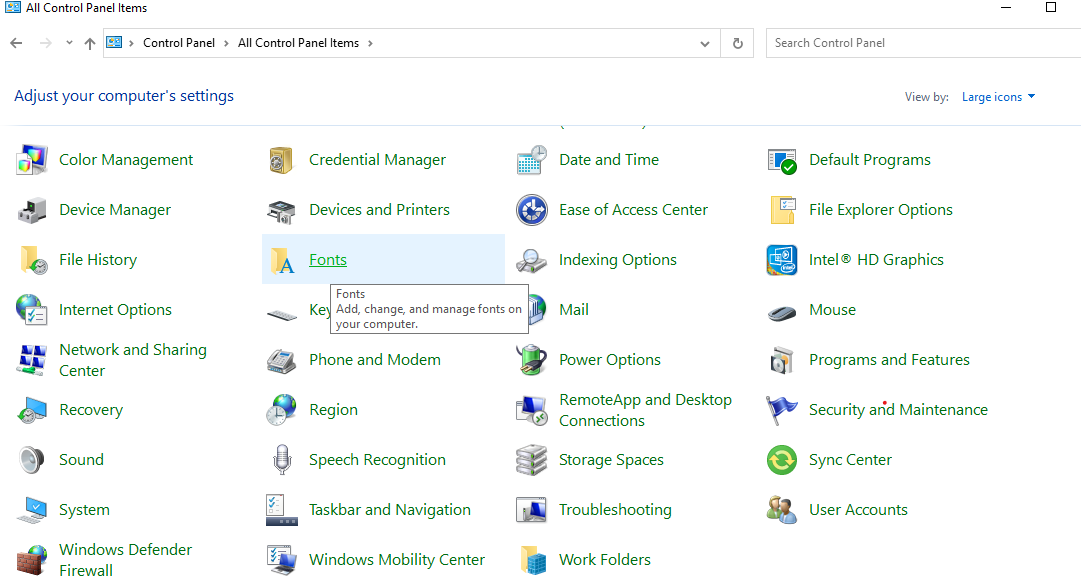The image size is (1081, 584).
Task: Click inside the Search Control Panel box
Action: (x=900, y=43)
